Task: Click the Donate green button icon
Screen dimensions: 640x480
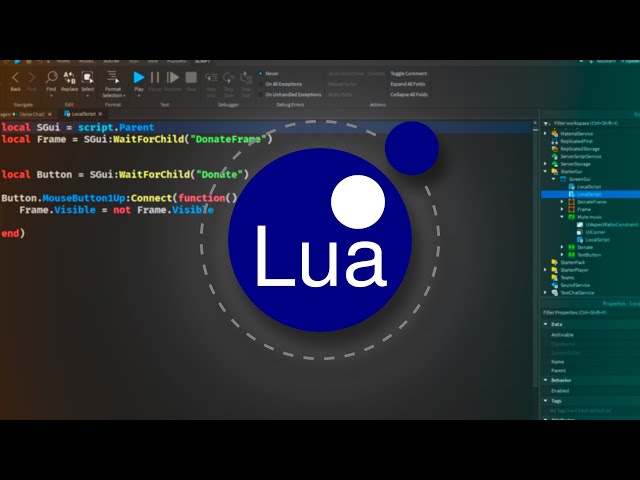Action: pos(572,247)
